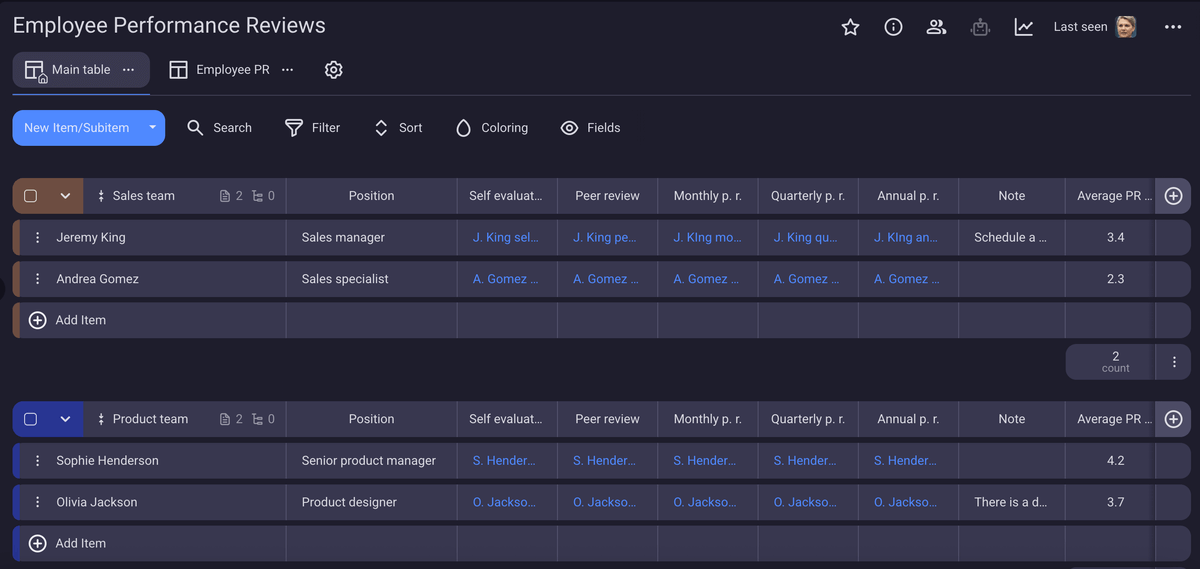Open the members icon in header
1200x569 pixels.
(x=936, y=27)
